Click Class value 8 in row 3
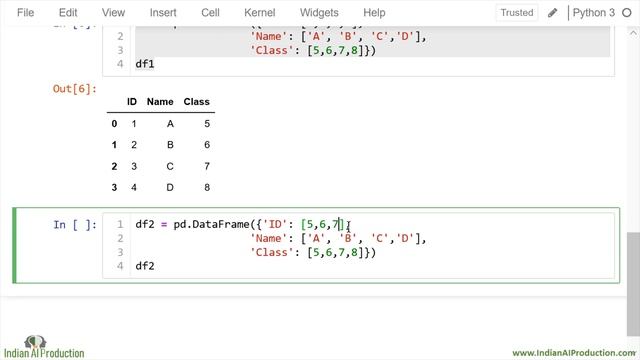 coord(207,187)
